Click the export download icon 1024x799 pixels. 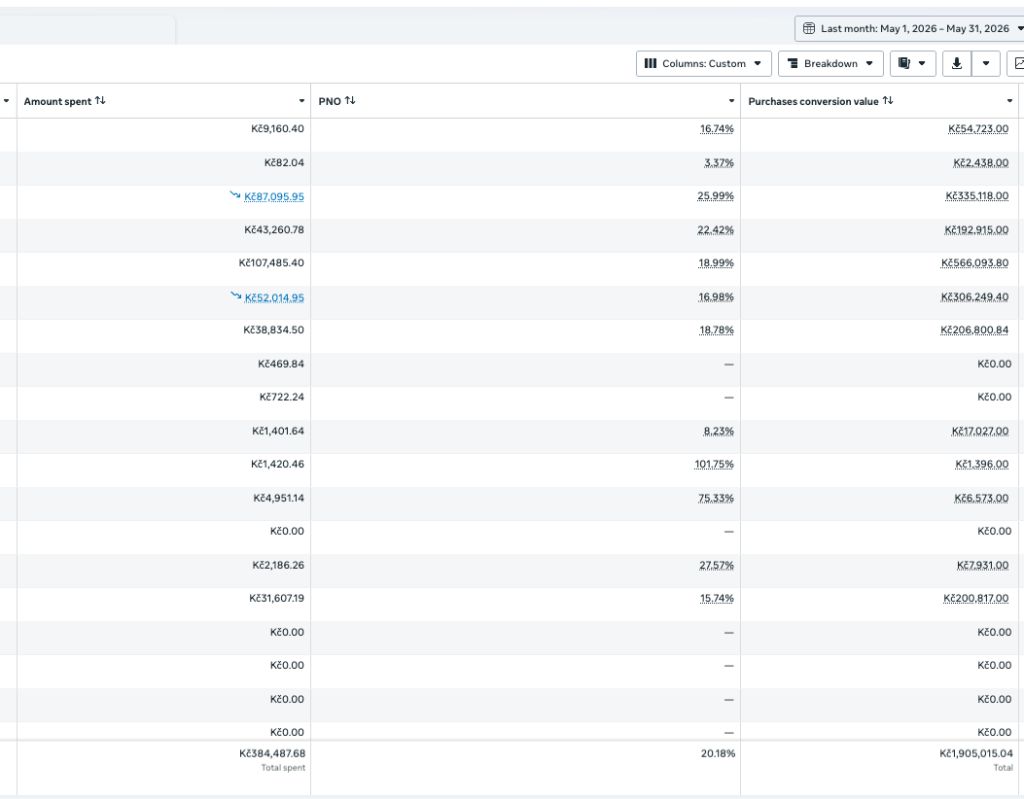tap(957, 63)
